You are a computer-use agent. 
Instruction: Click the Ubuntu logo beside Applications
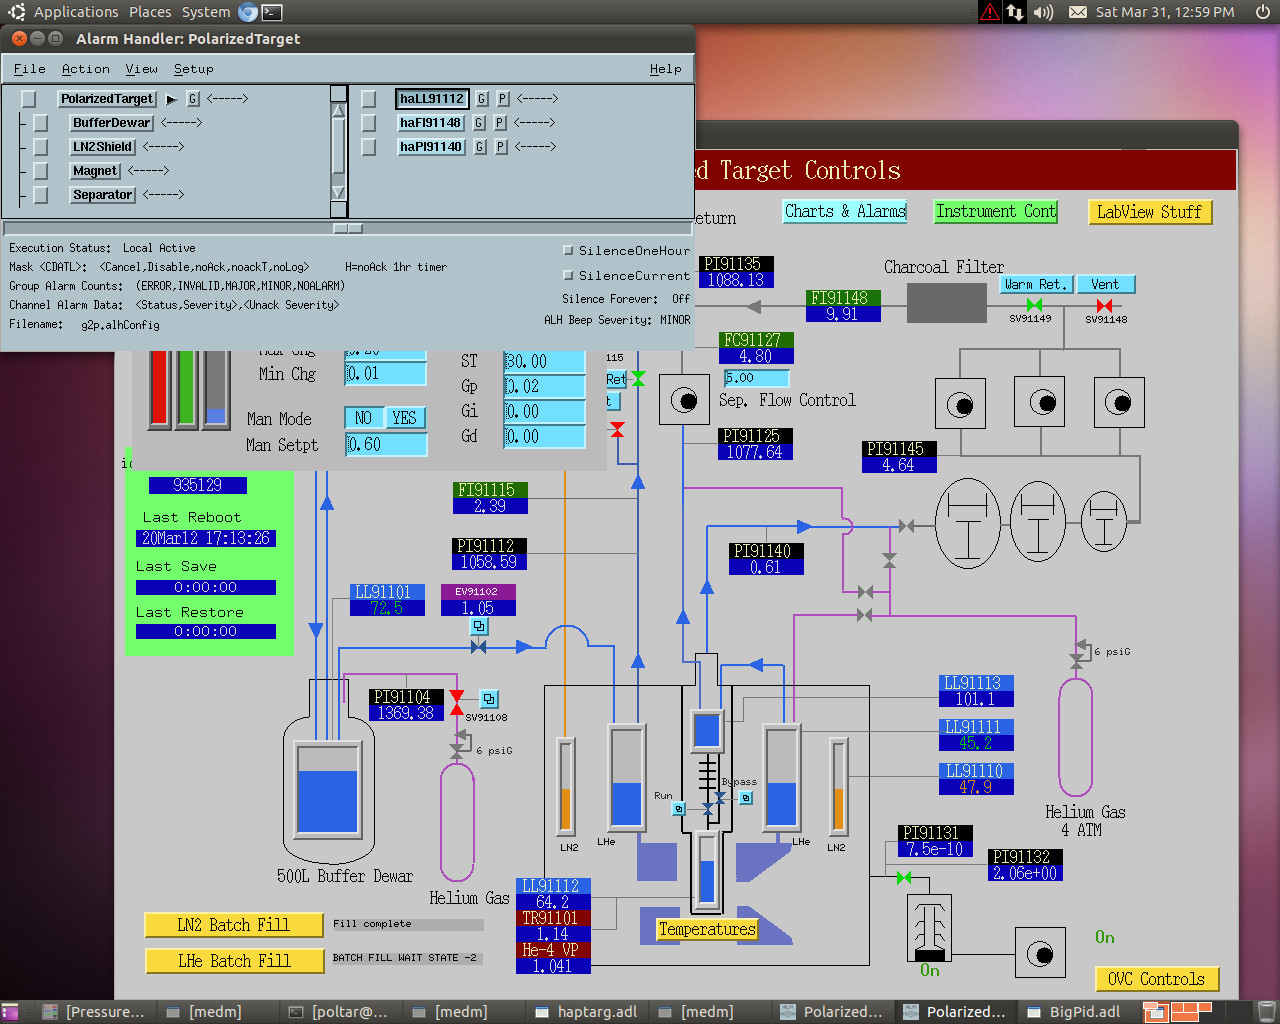16,12
